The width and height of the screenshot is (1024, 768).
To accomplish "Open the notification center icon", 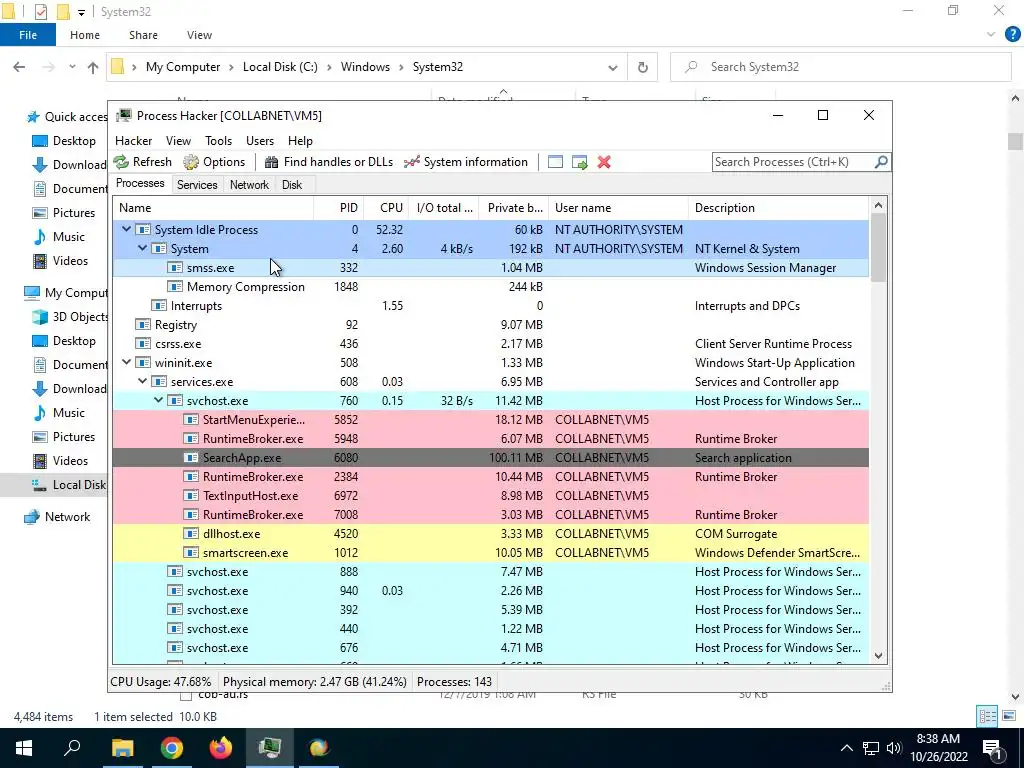I will (992, 748).
